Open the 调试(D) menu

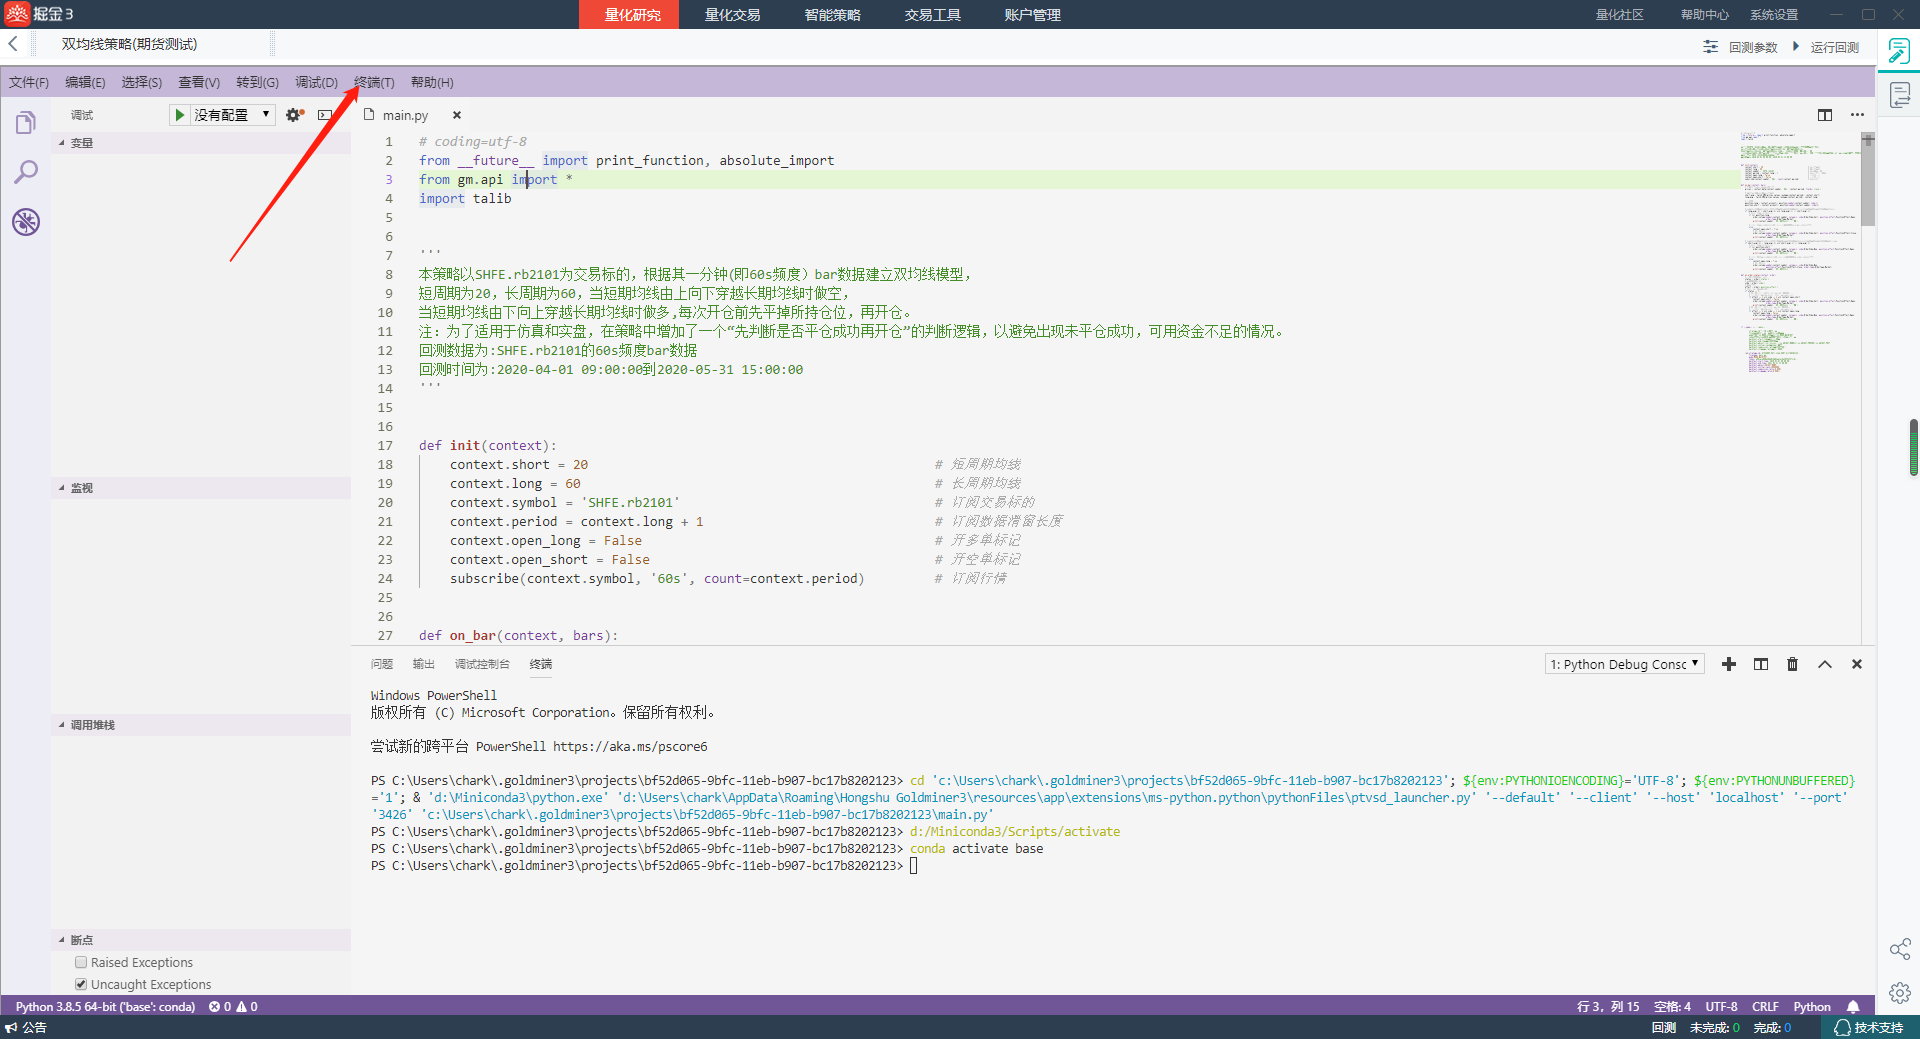pyautogui.click(x=316, y=82)
